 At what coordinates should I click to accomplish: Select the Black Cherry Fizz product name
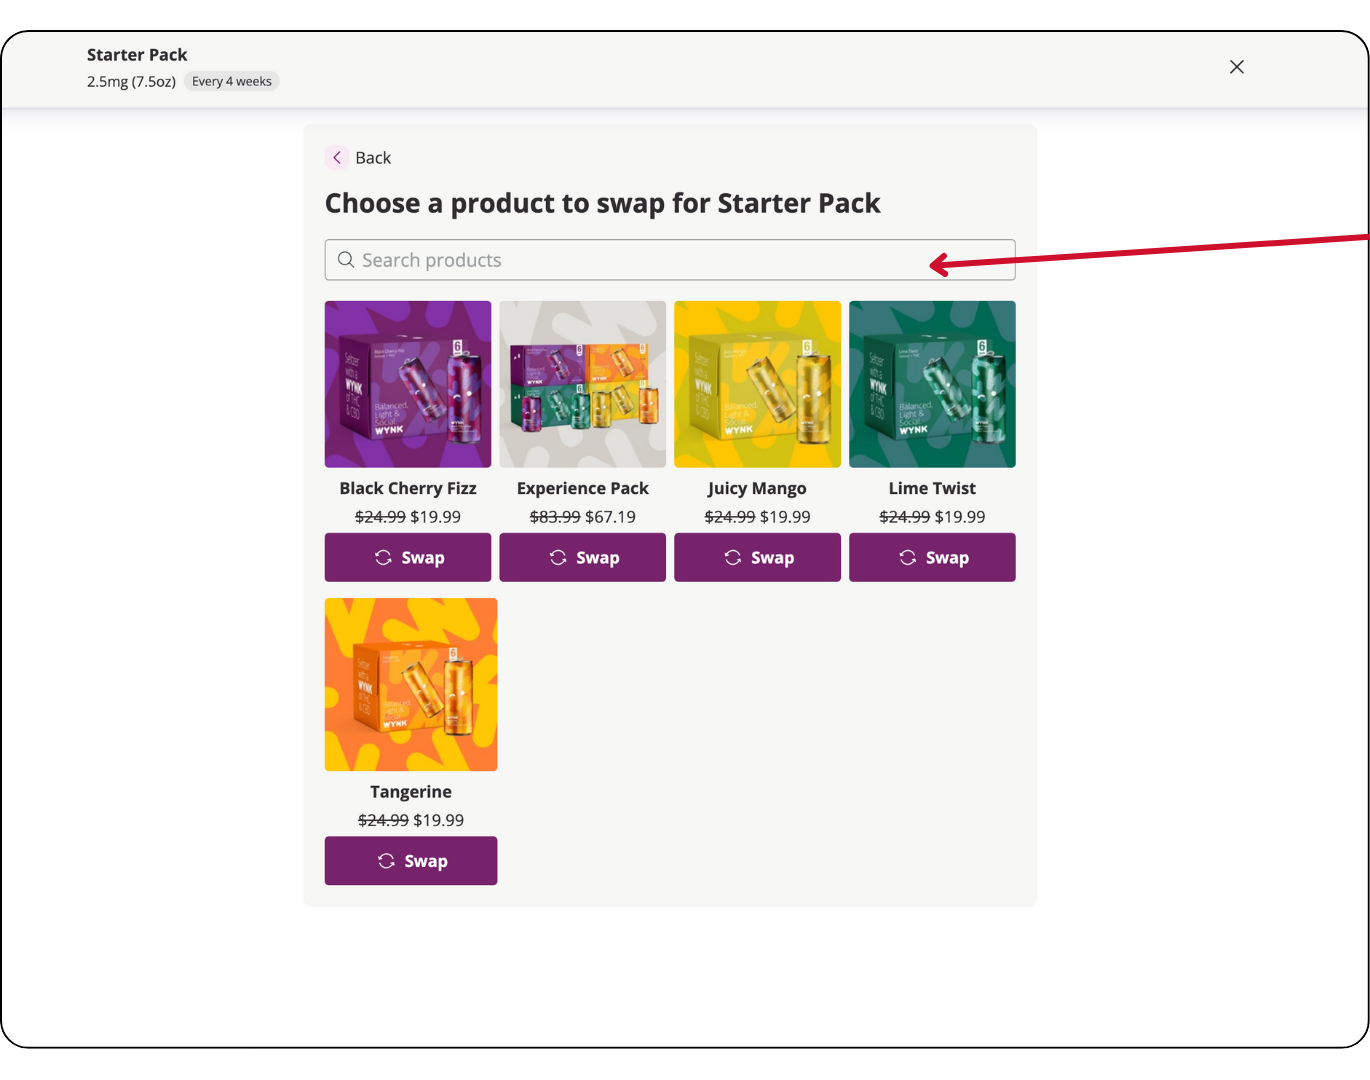[x=408, y=488]
